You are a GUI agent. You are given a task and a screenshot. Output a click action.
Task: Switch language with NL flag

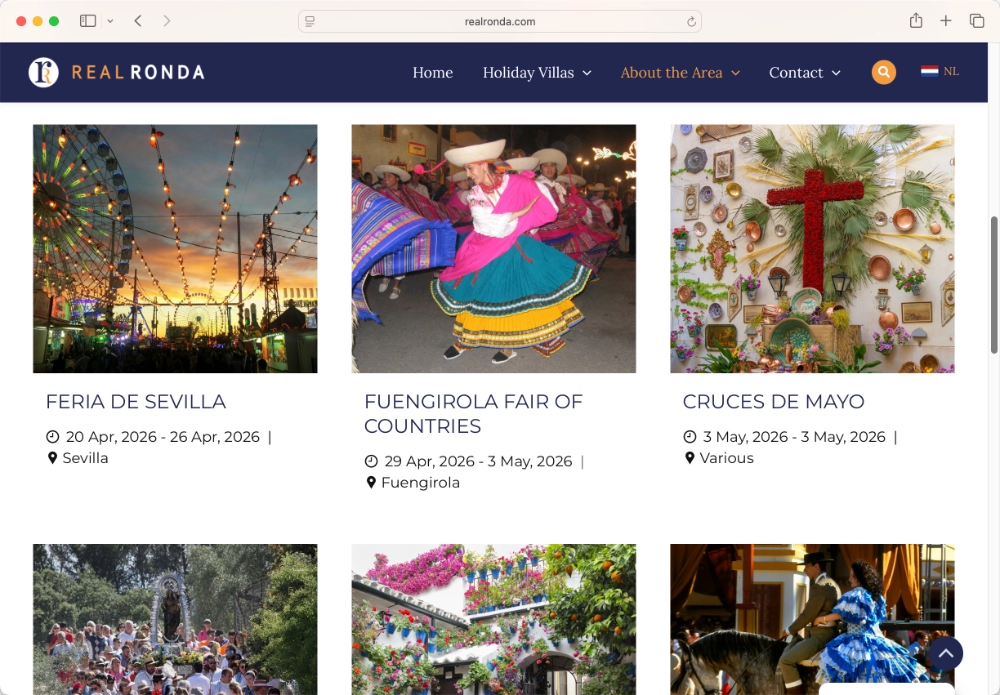tap(939, 72)
